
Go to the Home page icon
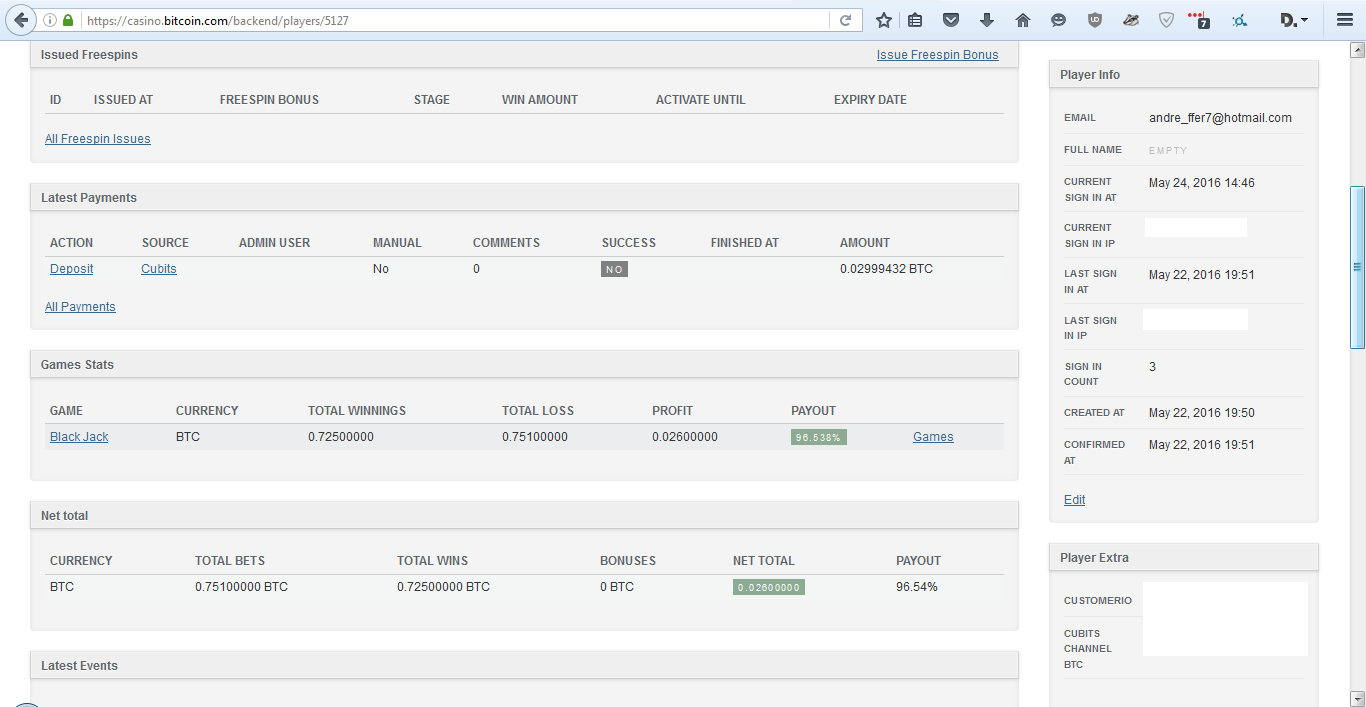1022,20
